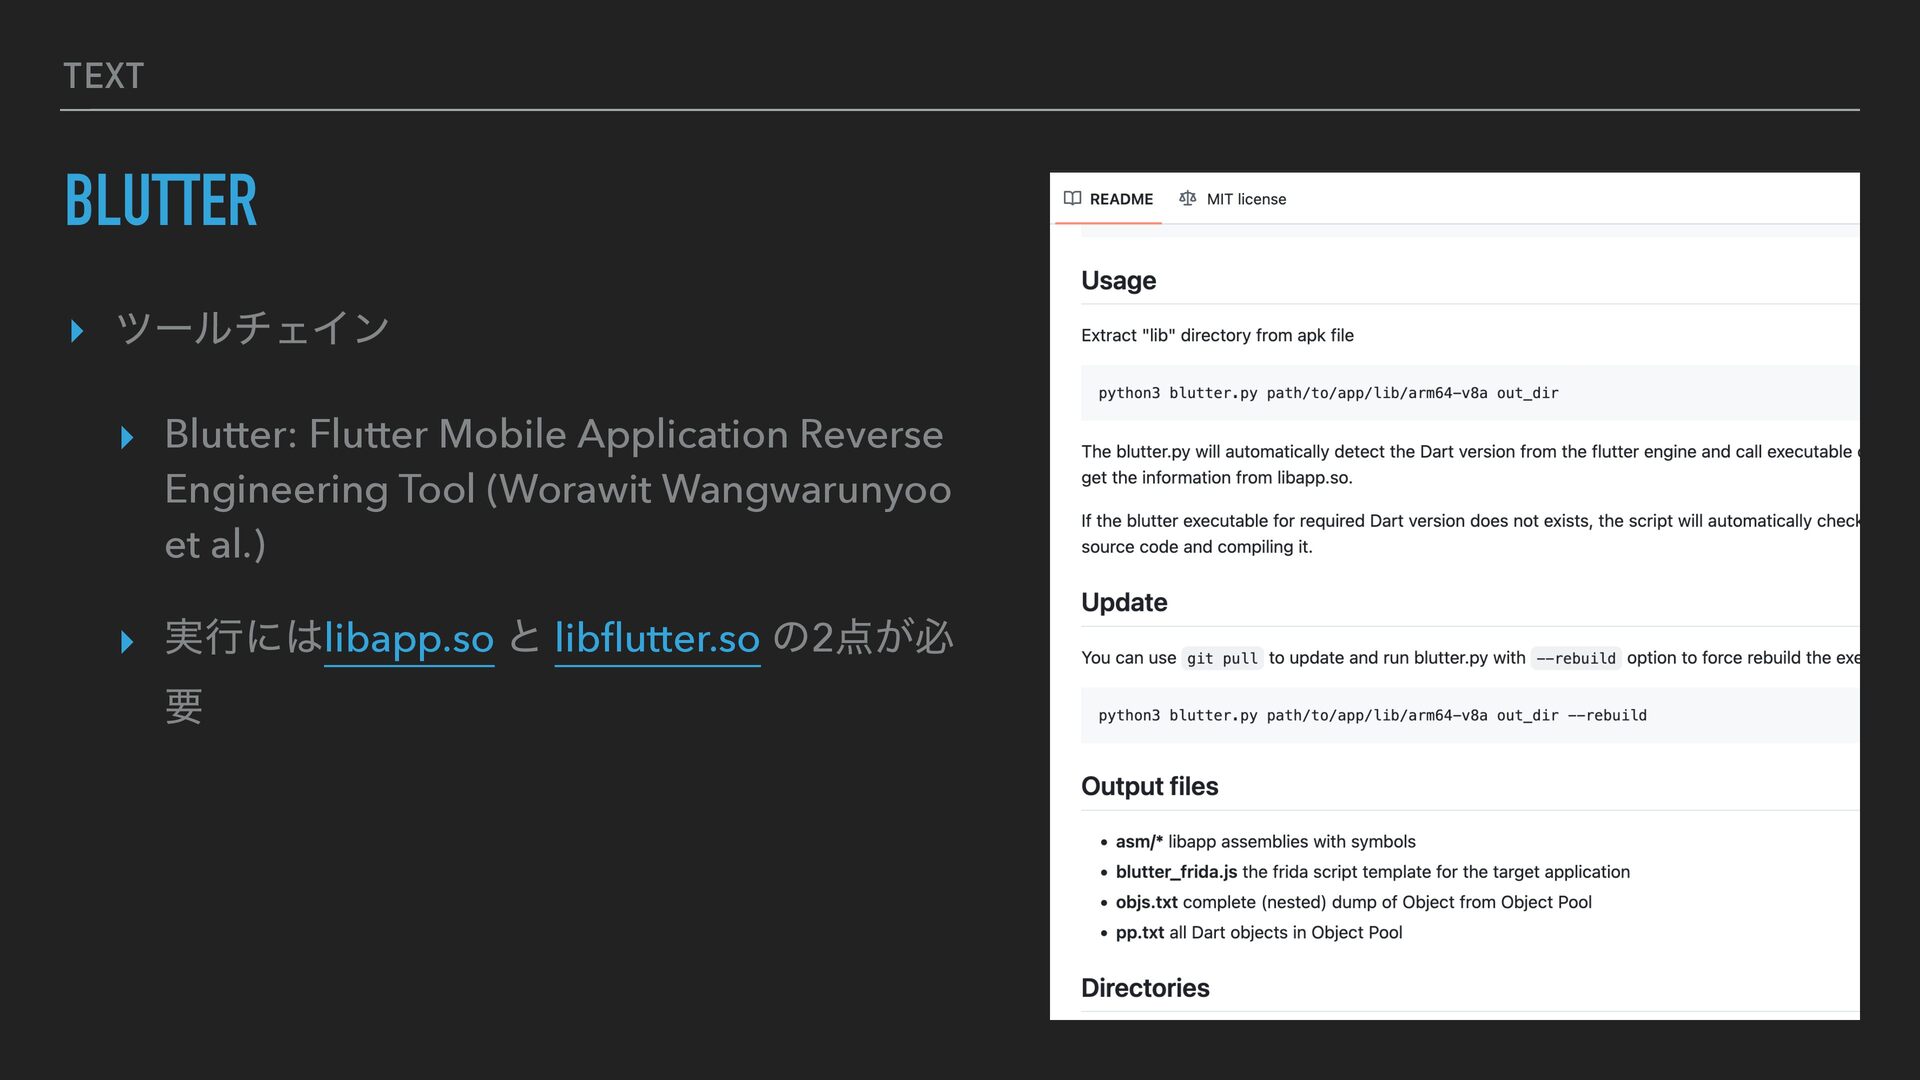Switch to the MIT license tab
Viewport: 1920px width, 1080px height.
[1245, 199]
